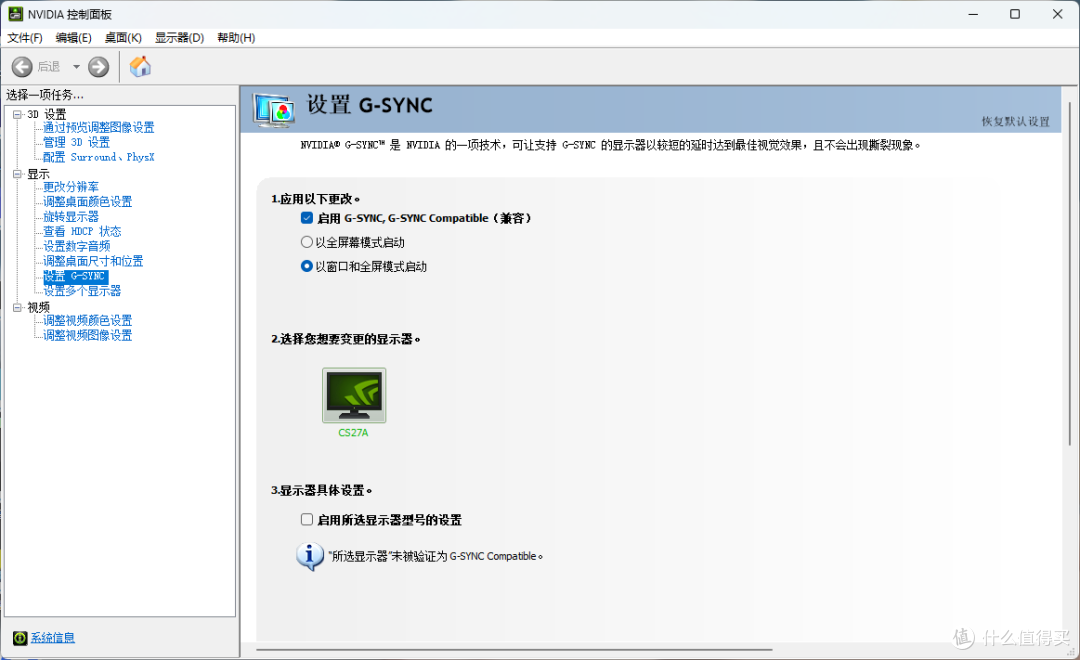Click the 后退 label next to back arrow

pyautogui.click(x=49, y=67)
